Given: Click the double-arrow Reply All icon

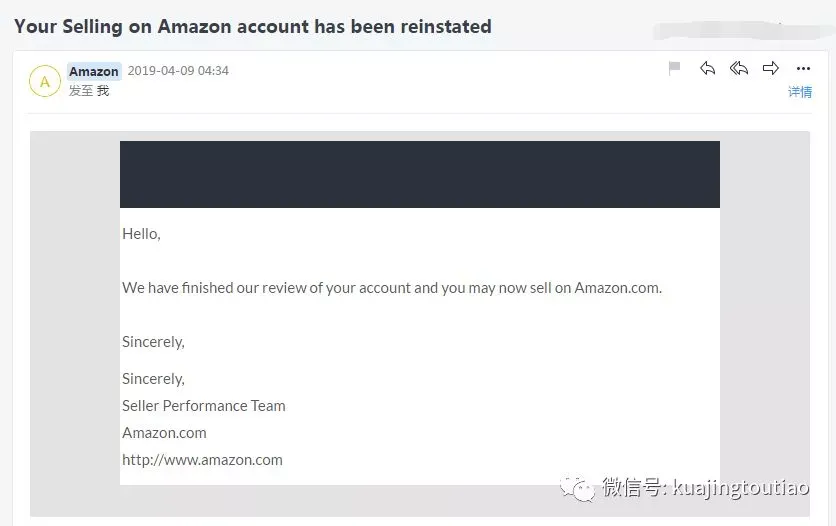Looking at the screenshot, I should coord(739,68).
